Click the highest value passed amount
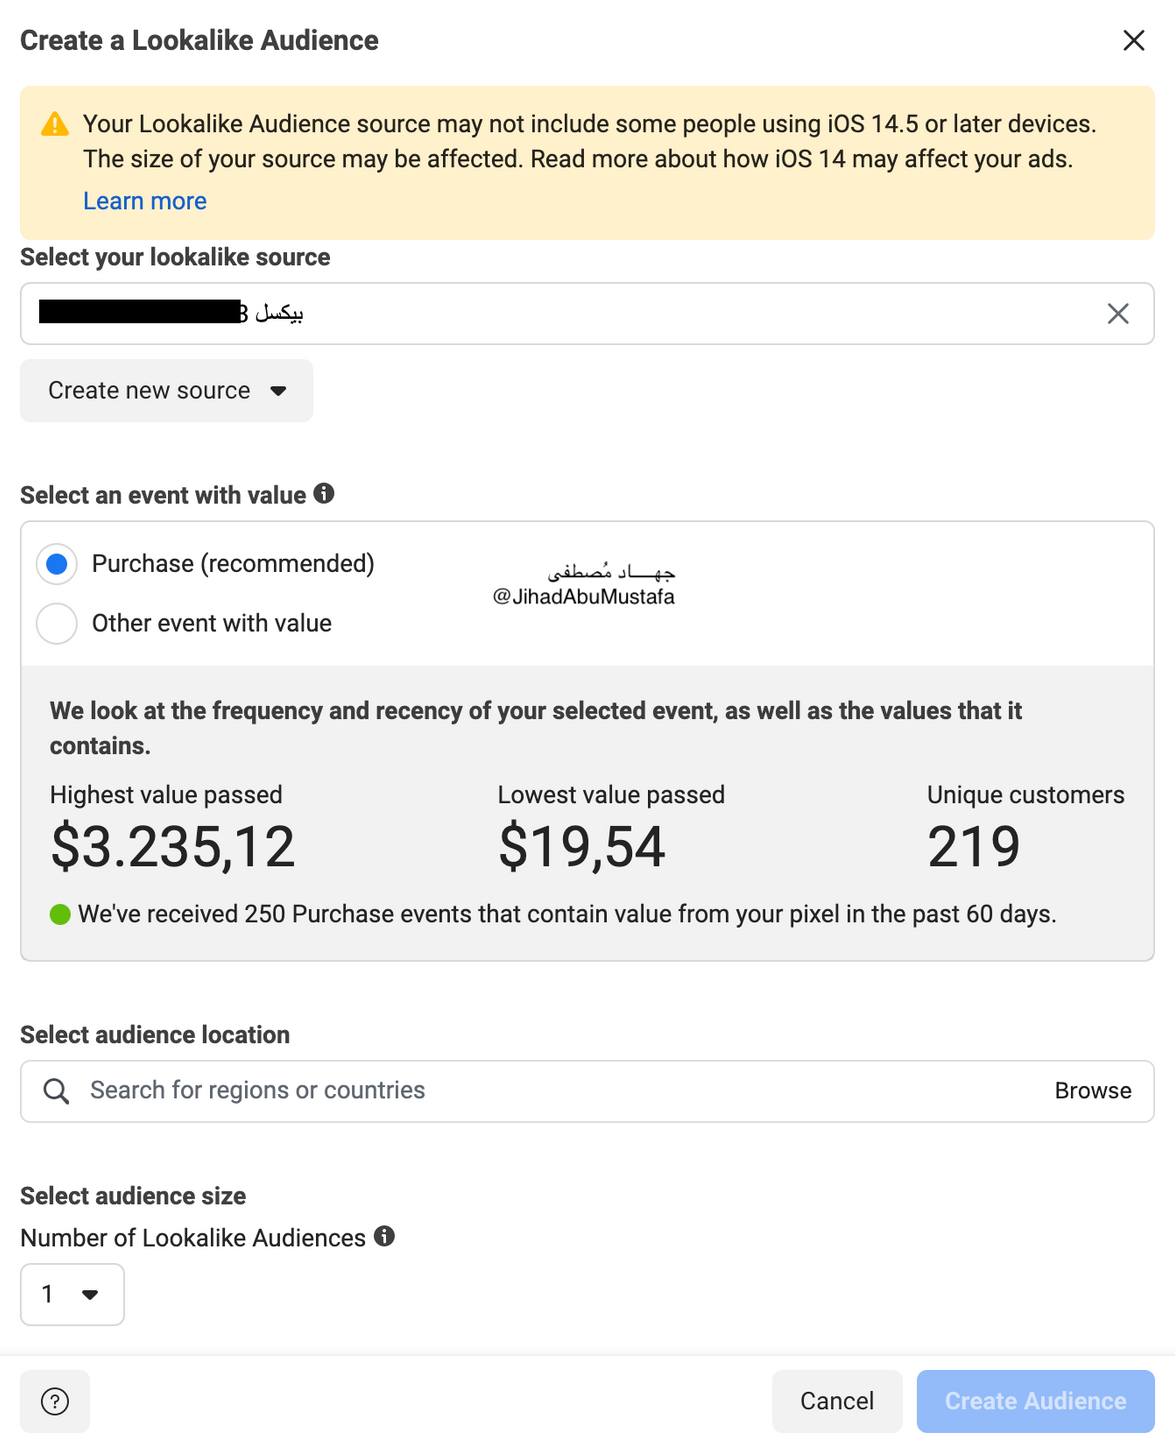Screen dimensions: 1175x1440 173,847
